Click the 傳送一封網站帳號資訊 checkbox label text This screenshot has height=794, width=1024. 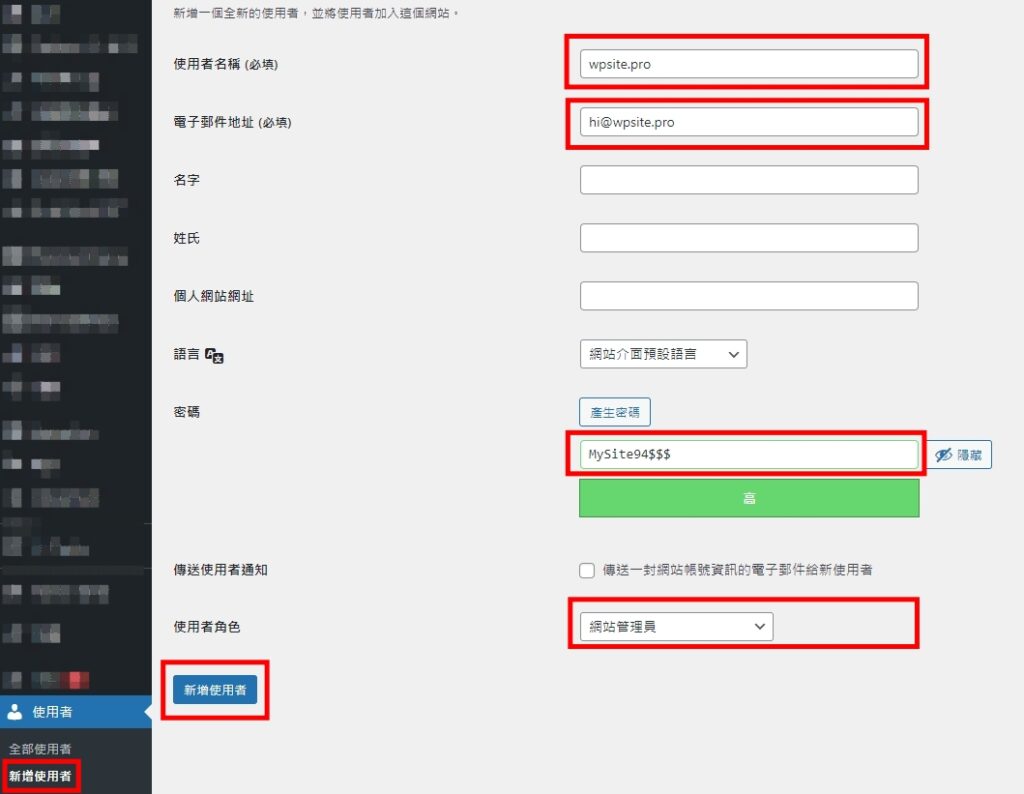737,570
